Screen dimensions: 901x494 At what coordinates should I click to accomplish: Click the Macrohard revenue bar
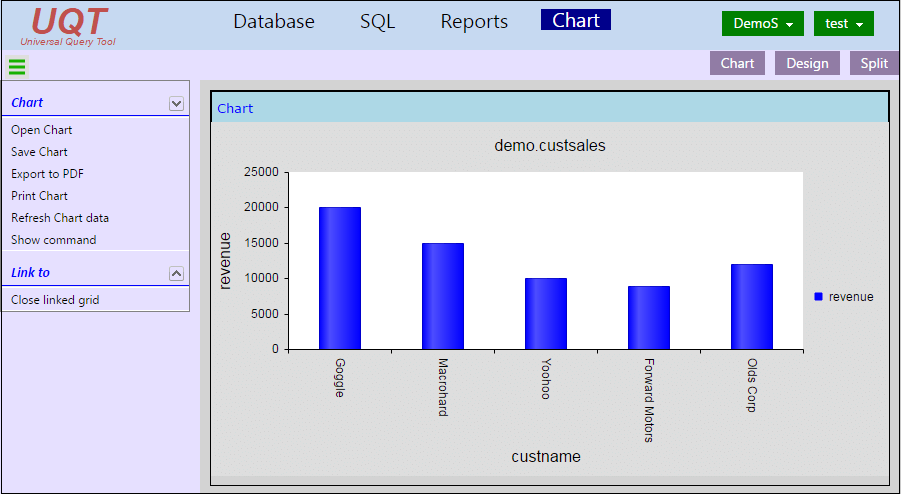click(x=443, y=296)
